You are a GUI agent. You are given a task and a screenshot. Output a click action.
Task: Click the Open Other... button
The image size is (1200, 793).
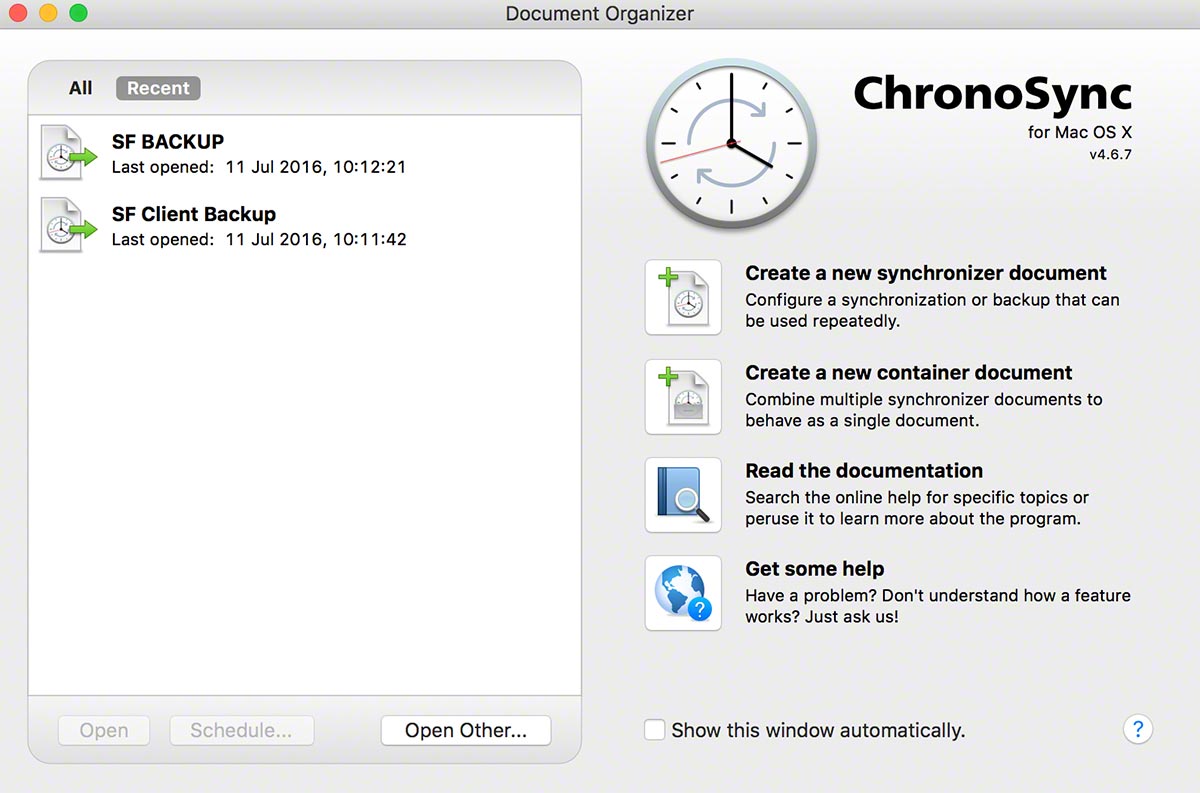pyautogui.click(x=466, y=731)
